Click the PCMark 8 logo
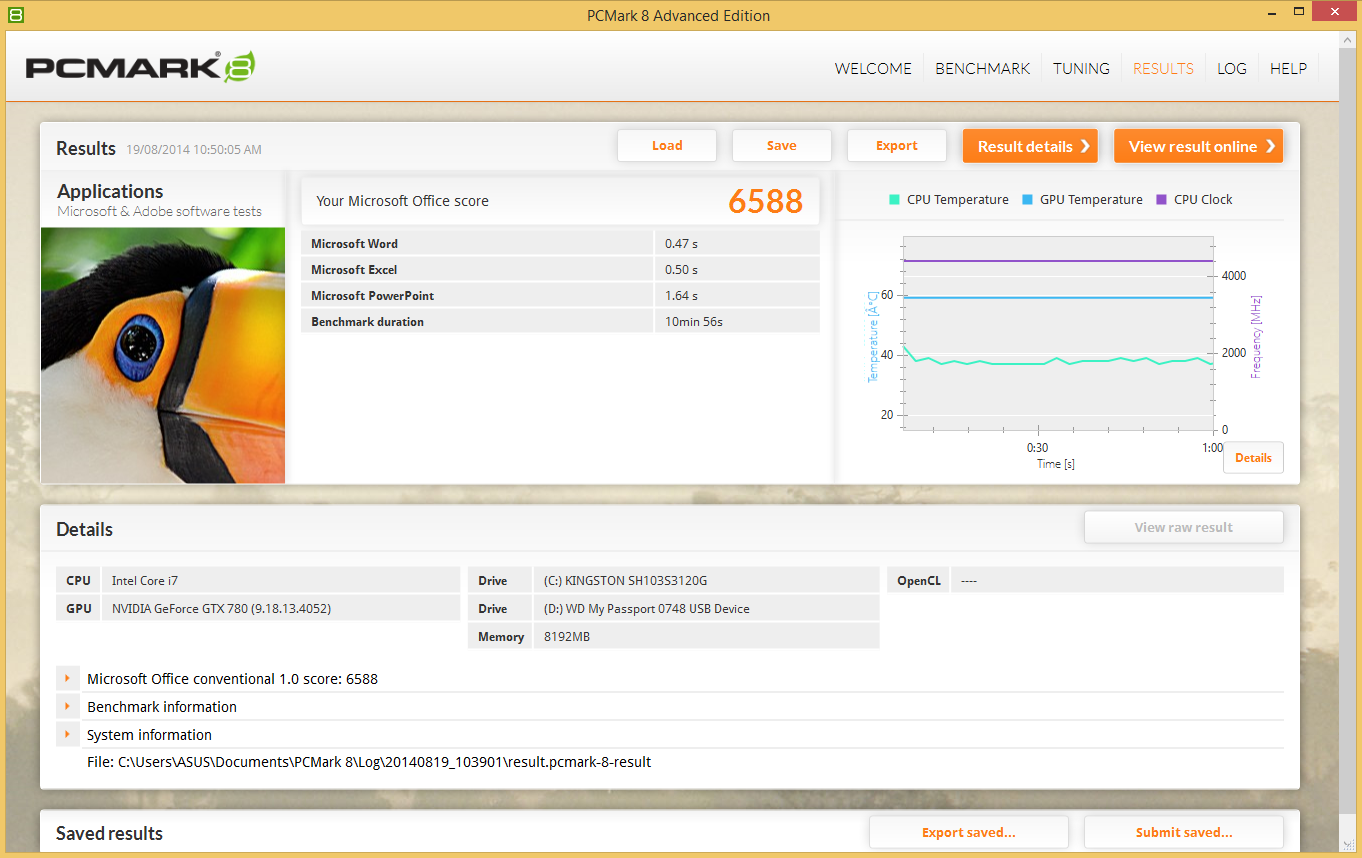The image size is (1362, 858). (x=140, y=67)
